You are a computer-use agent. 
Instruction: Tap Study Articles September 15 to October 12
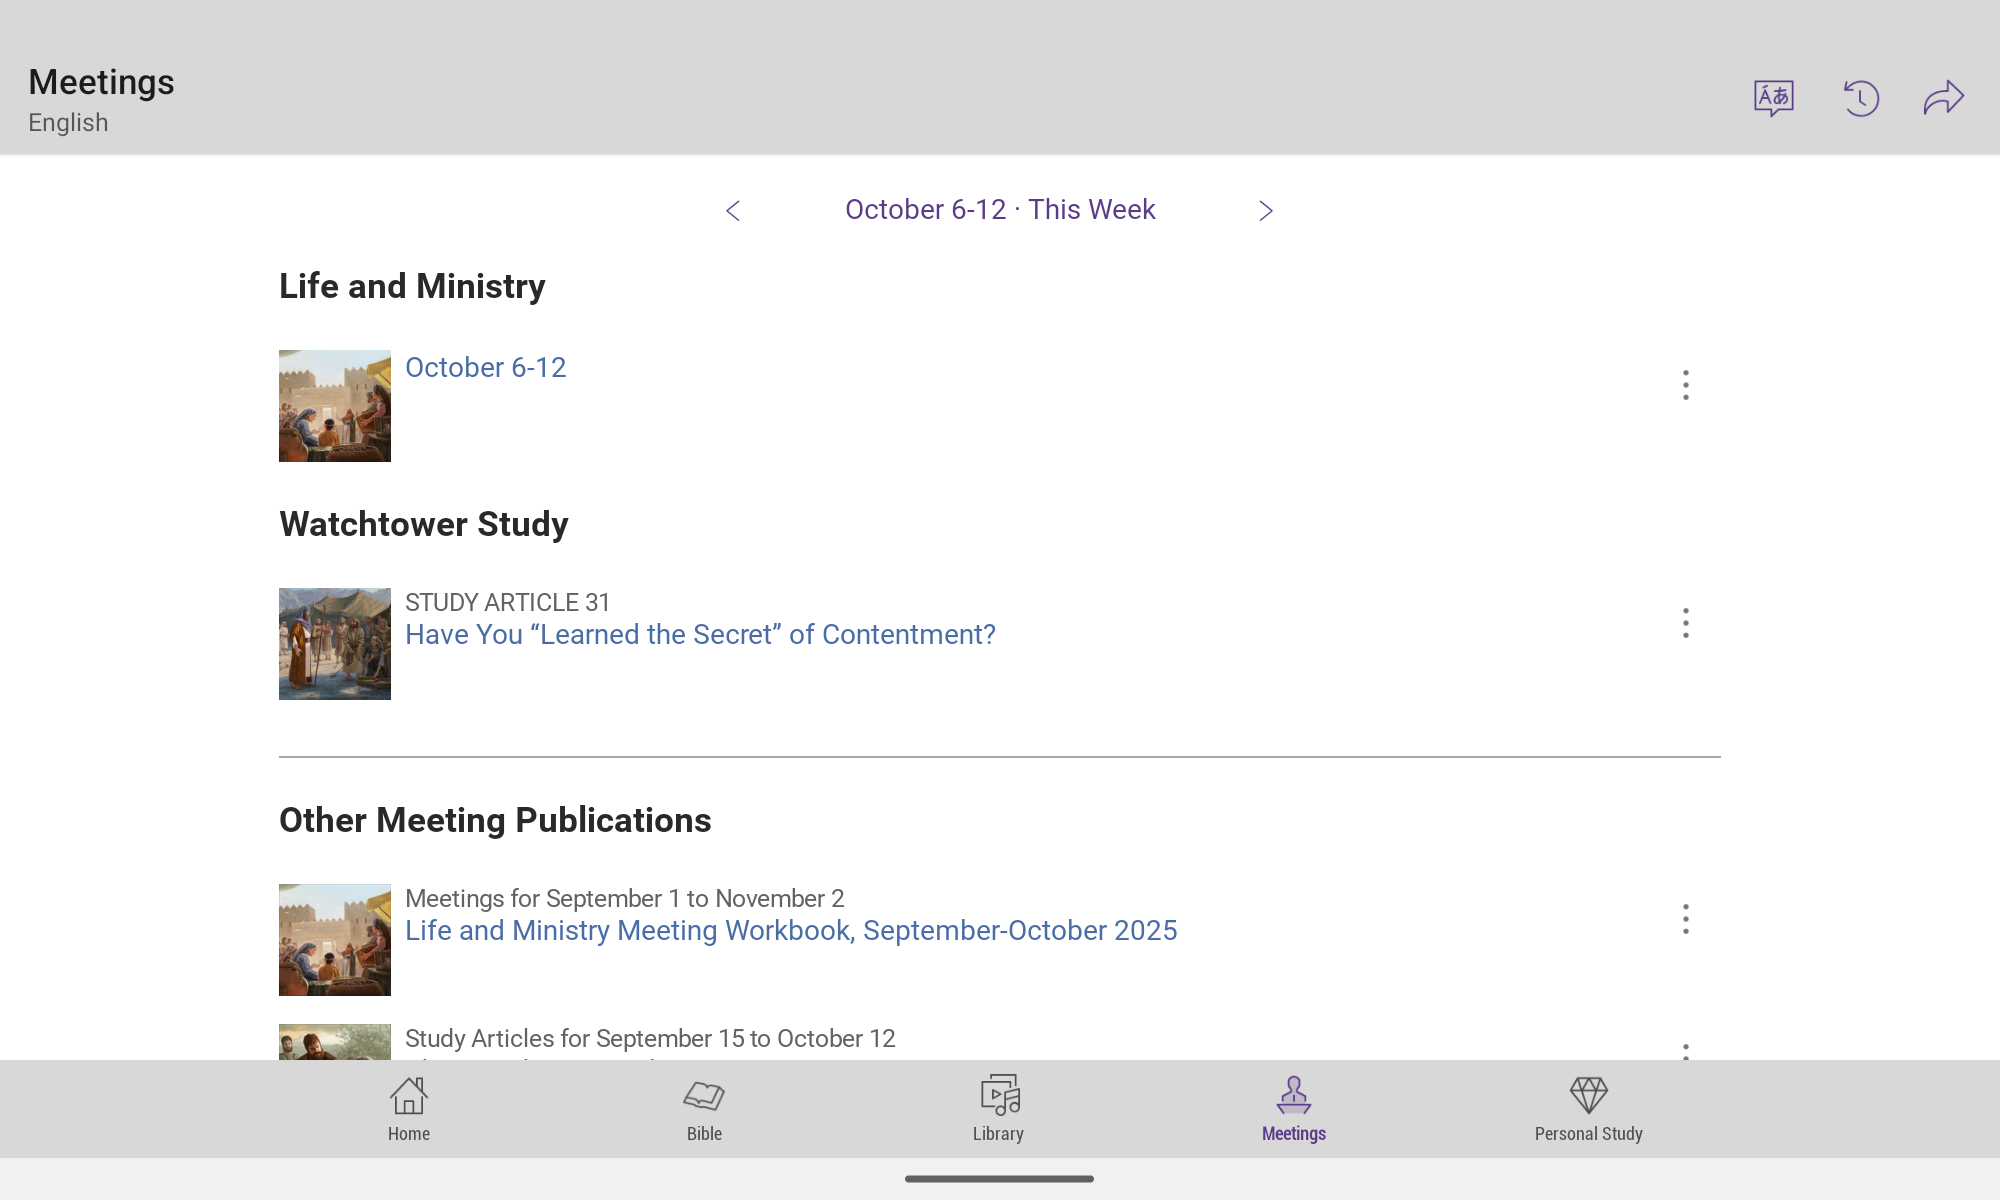pyautogui.click(x=650, y=1040)
